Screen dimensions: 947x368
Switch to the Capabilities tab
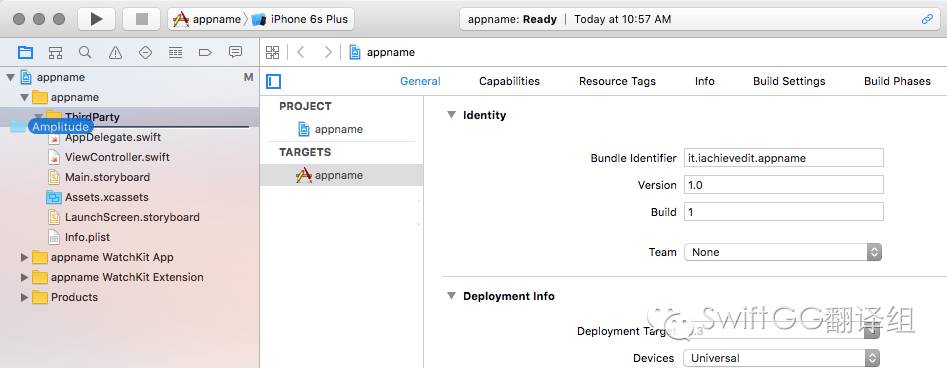click(x=509, y=81)
